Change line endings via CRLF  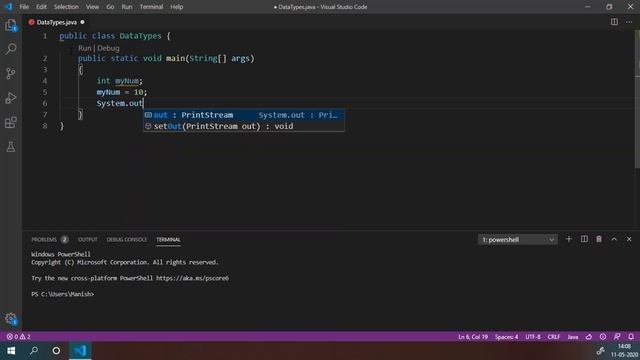pos(553,337)
